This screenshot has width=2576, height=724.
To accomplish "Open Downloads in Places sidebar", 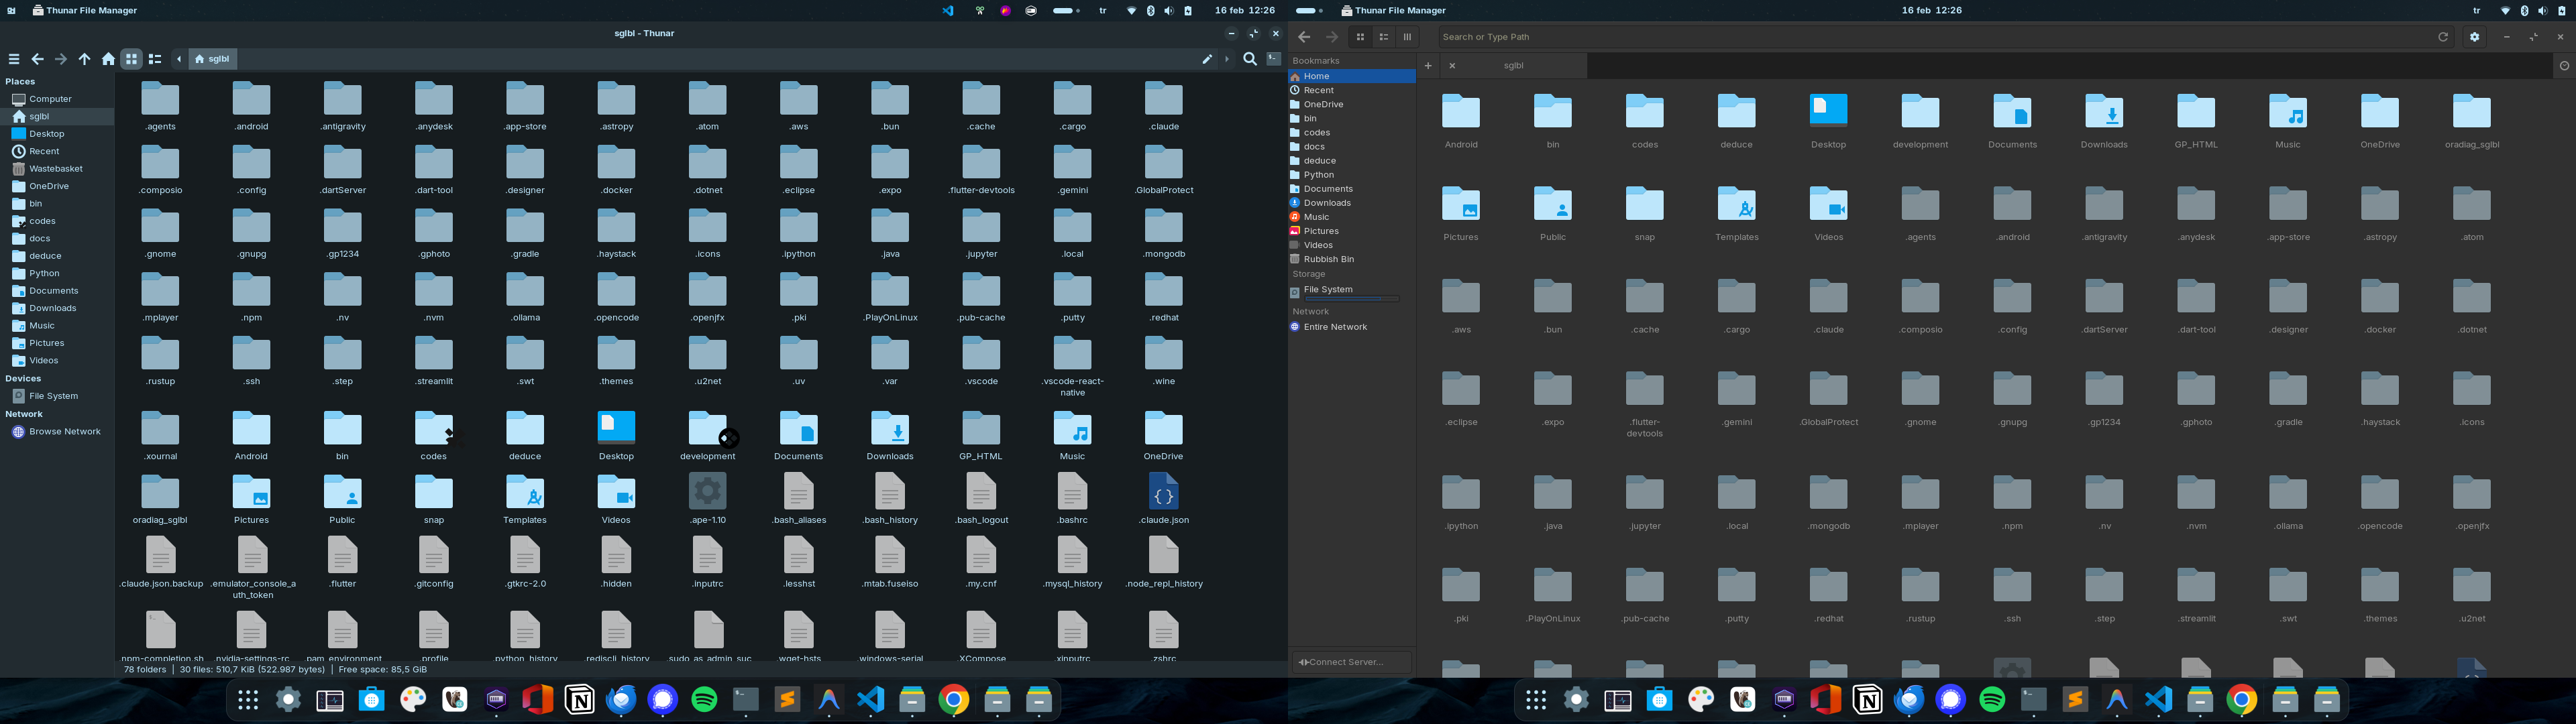I will click(x=52, y=308).
